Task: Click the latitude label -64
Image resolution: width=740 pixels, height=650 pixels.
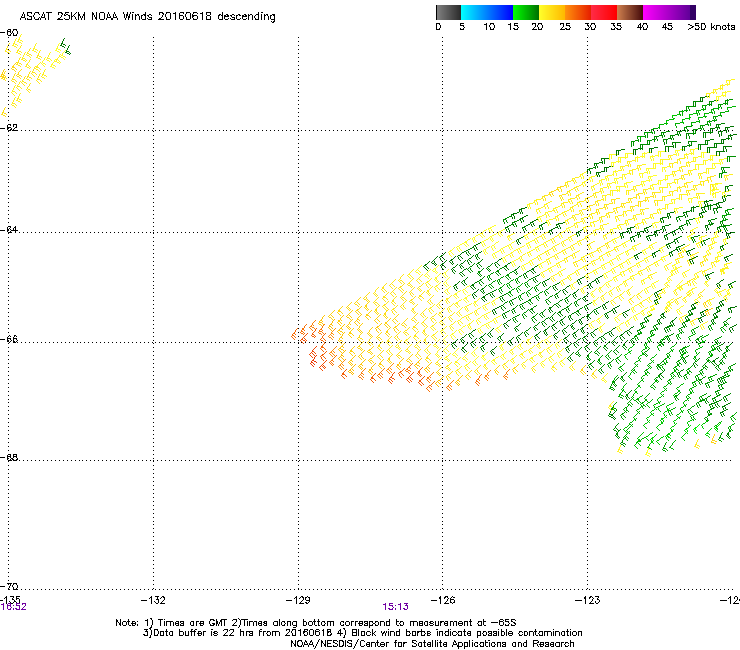Action: (x=9, y=230)
